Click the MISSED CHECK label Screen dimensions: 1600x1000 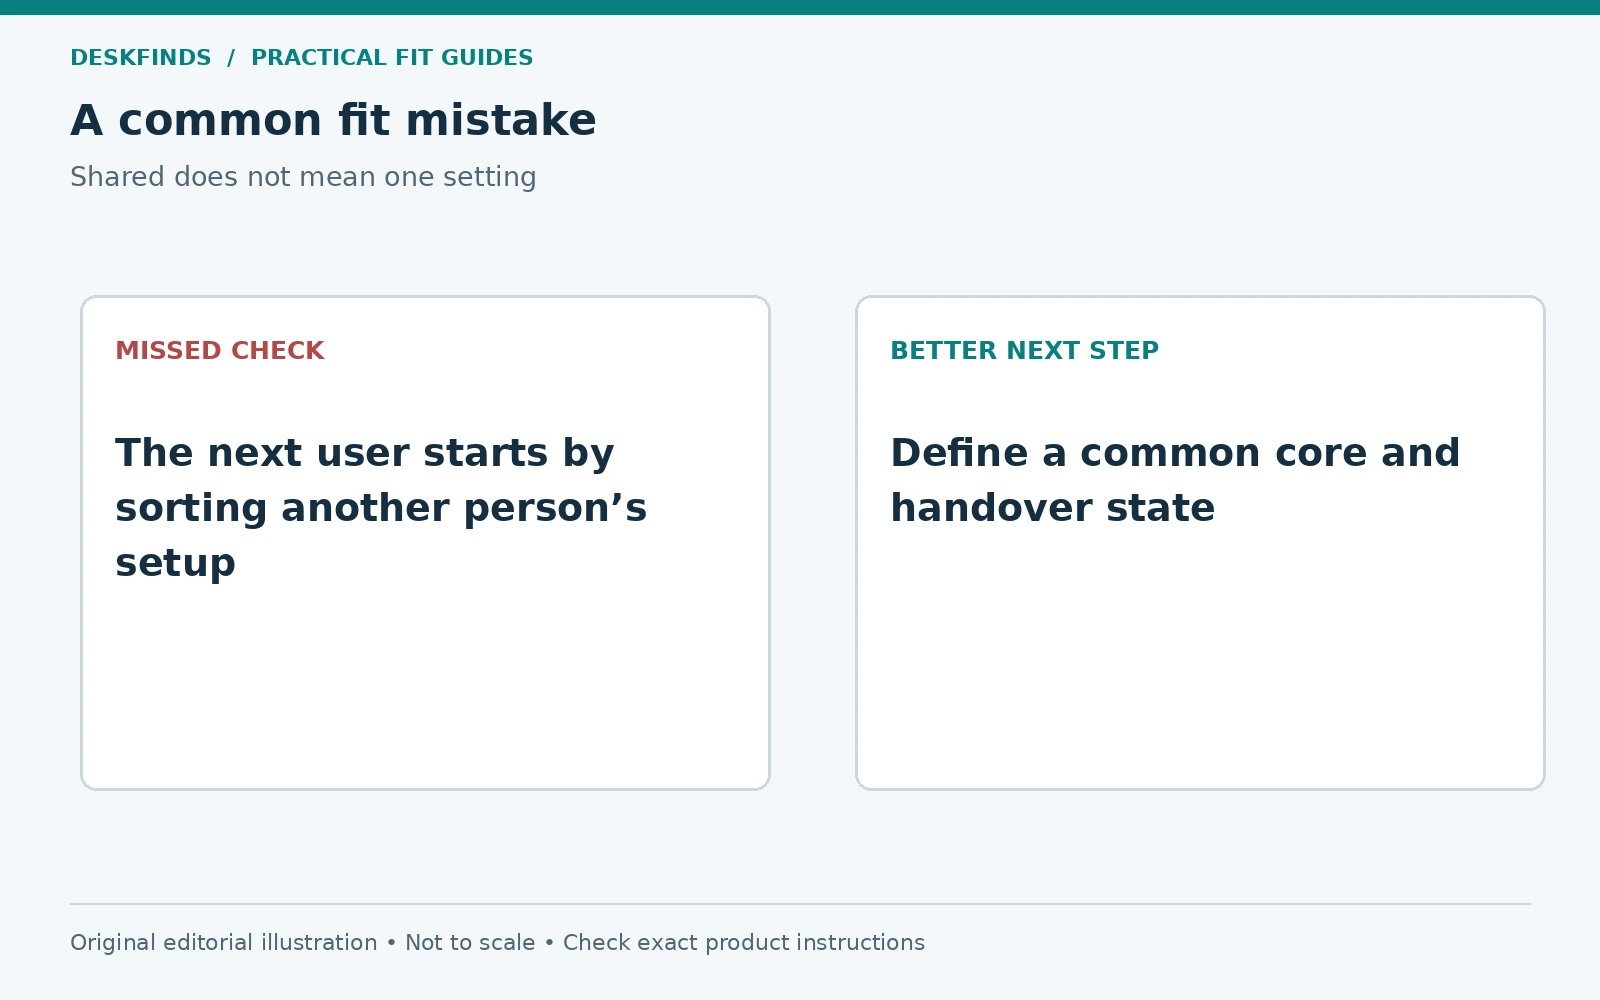click(x=220, y=351)
